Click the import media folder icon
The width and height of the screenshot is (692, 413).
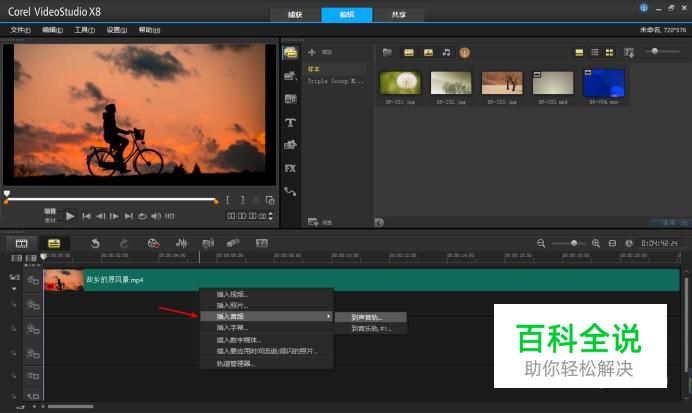(386, 52)
